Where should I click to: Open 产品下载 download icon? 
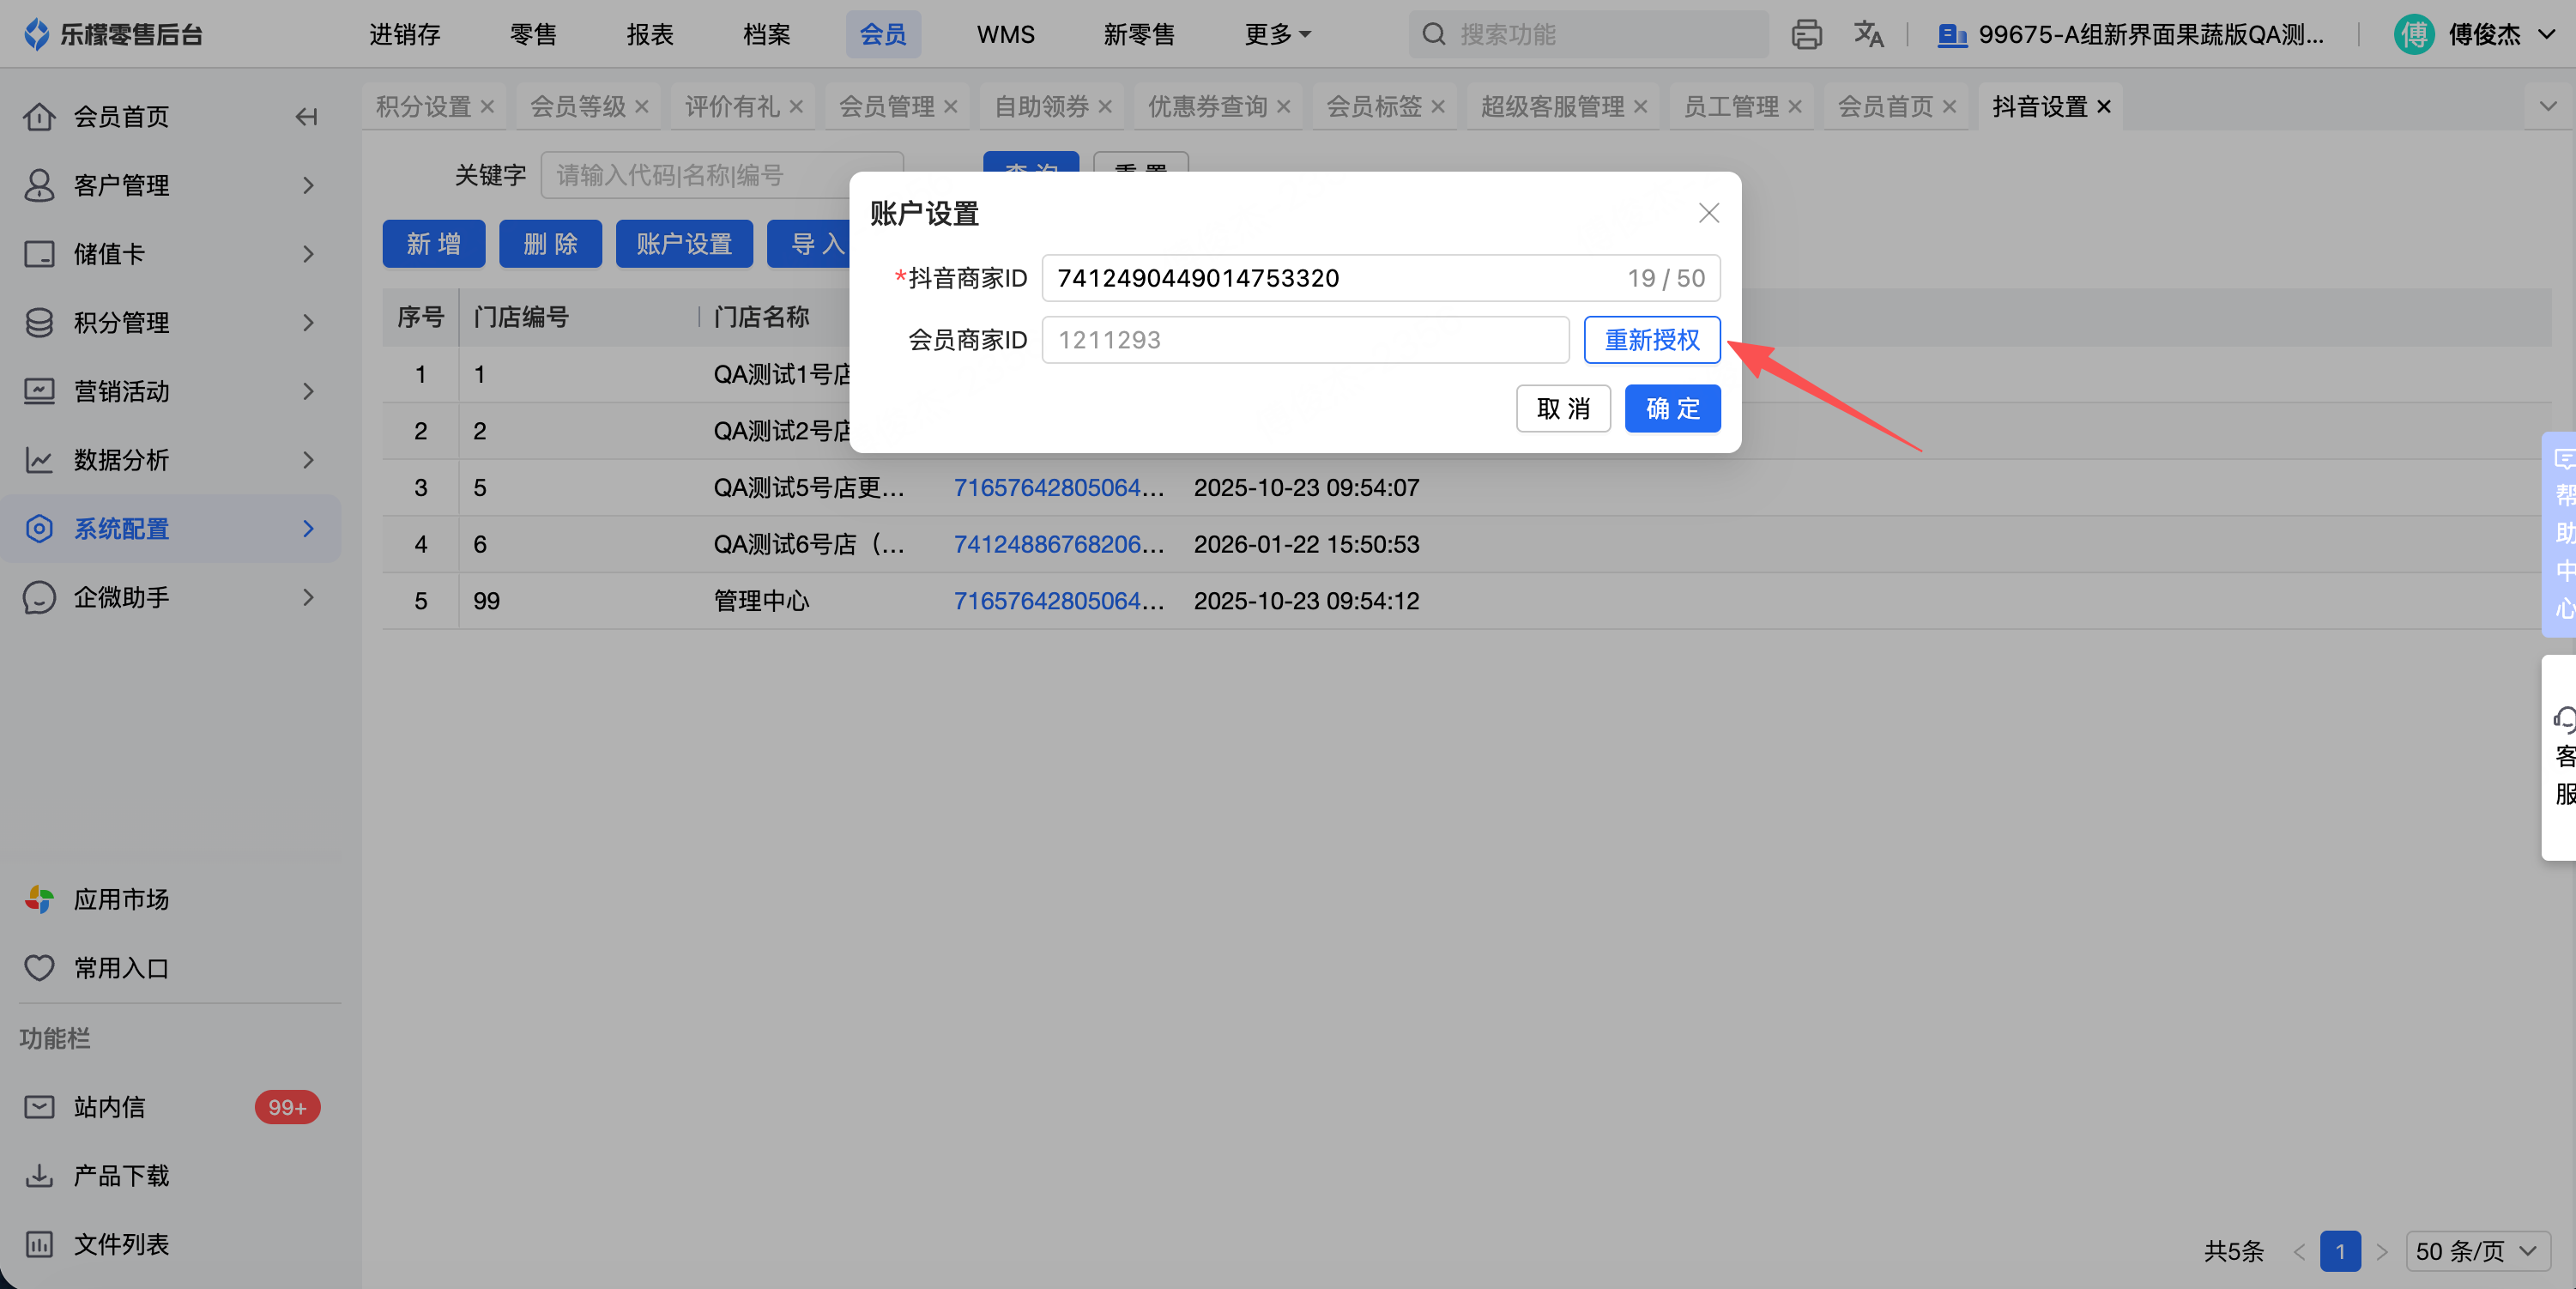[x=39, y=1175]
